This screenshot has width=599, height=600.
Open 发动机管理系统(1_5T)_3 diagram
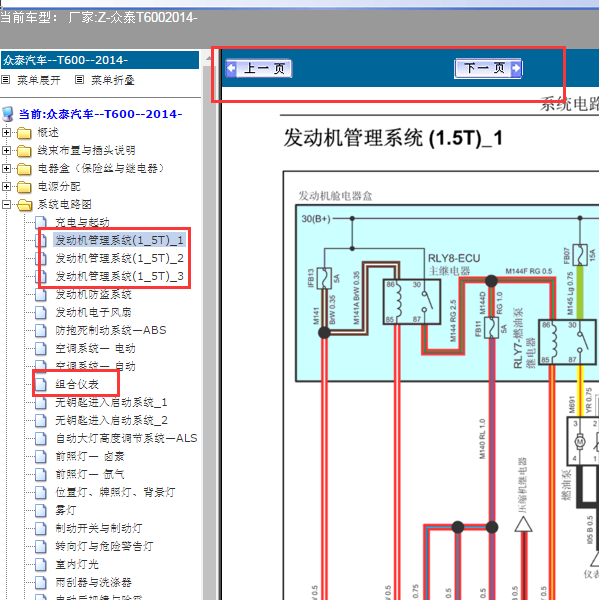(119, 276)
